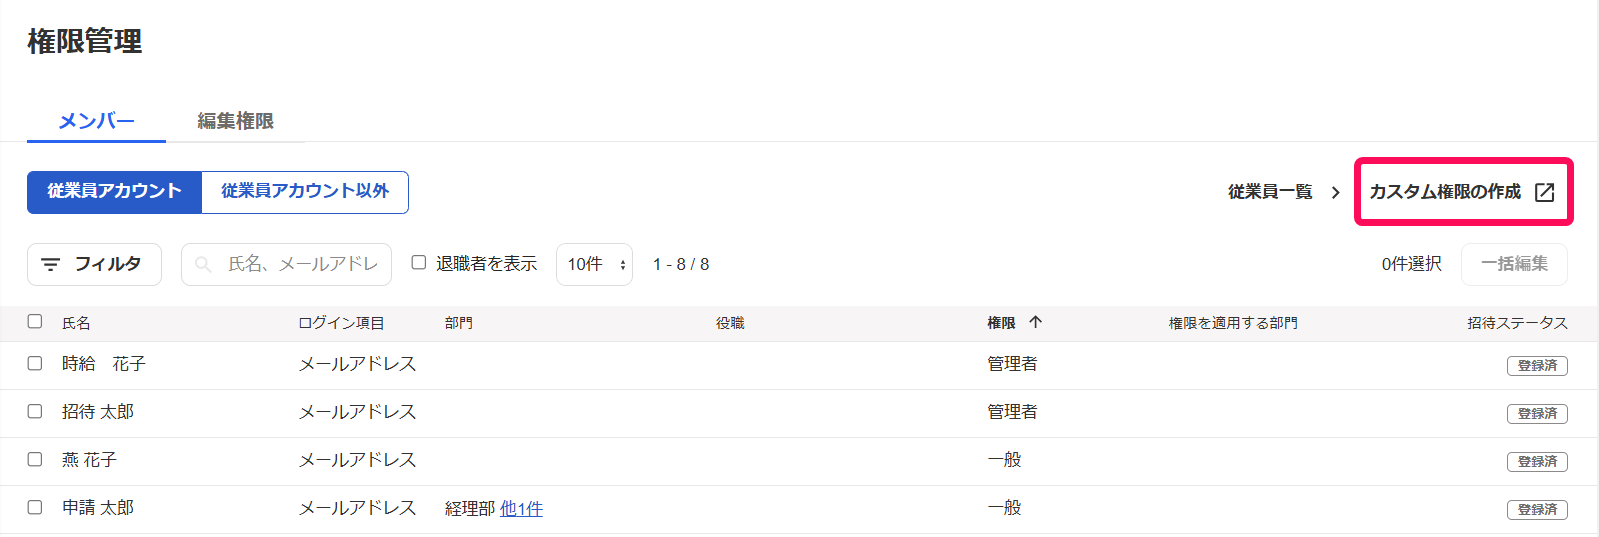Click the filter lines icon in フィルタ

click(50, 265)
